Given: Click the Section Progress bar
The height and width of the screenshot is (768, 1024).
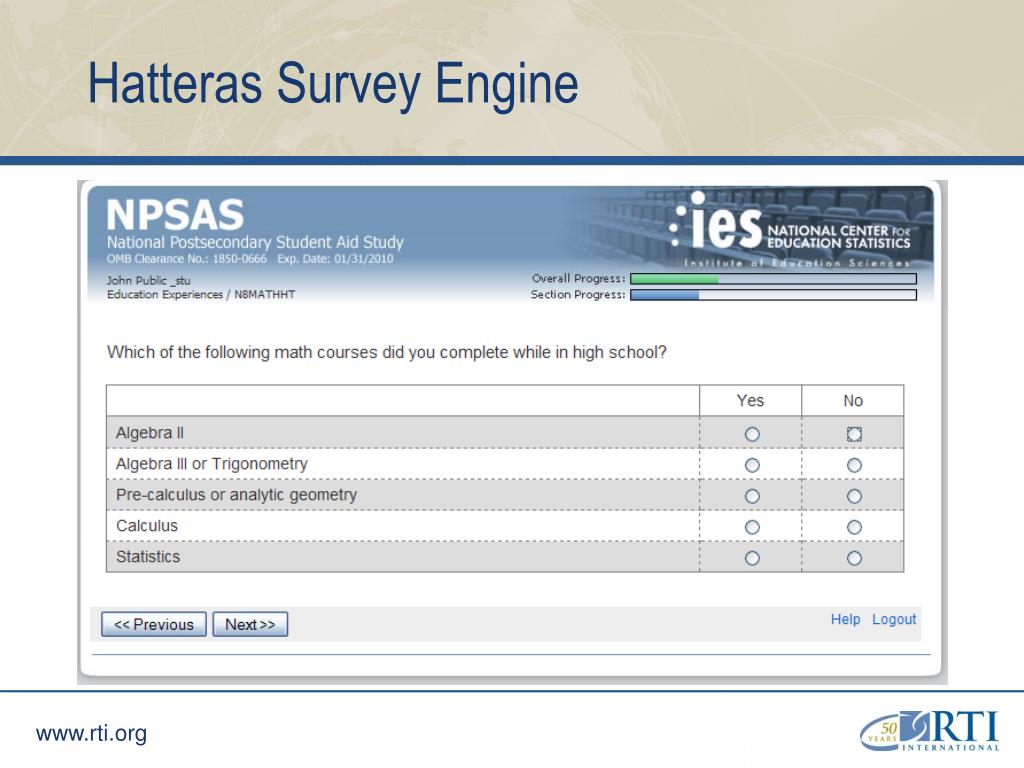Looking at the screenshot, I should point(773,295).
